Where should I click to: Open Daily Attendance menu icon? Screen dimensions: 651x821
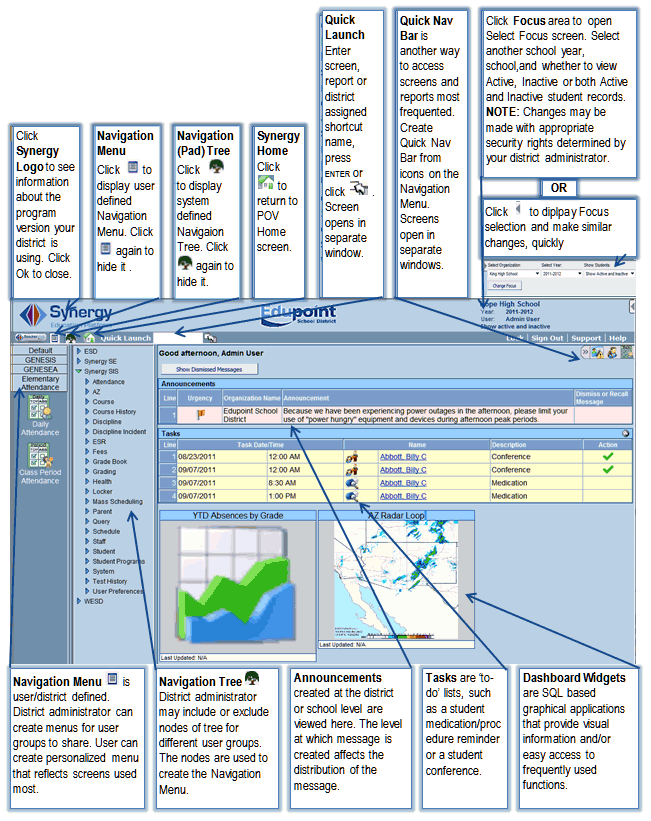pyautogui.click(x=40, y=407)
